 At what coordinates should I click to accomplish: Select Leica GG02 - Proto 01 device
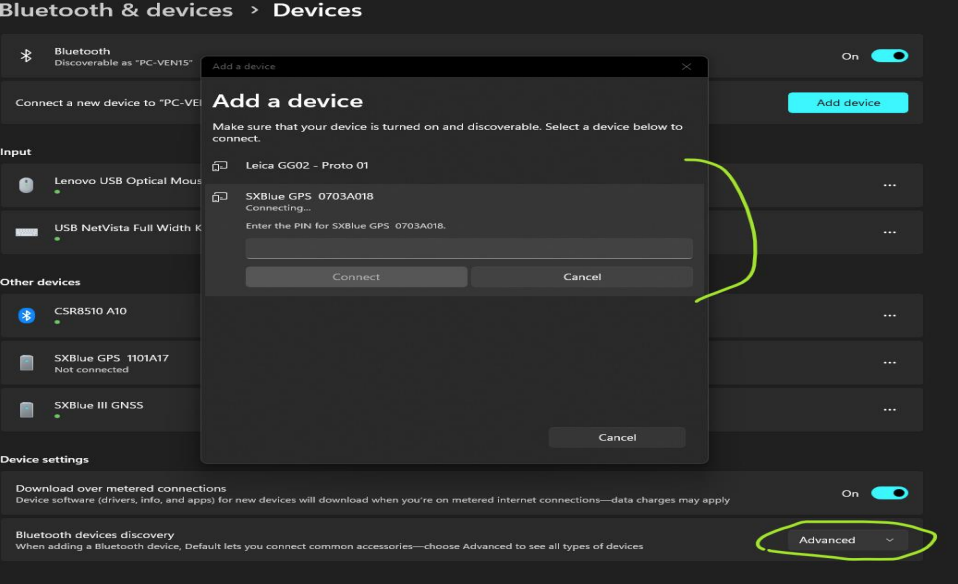tap(455, 166)
